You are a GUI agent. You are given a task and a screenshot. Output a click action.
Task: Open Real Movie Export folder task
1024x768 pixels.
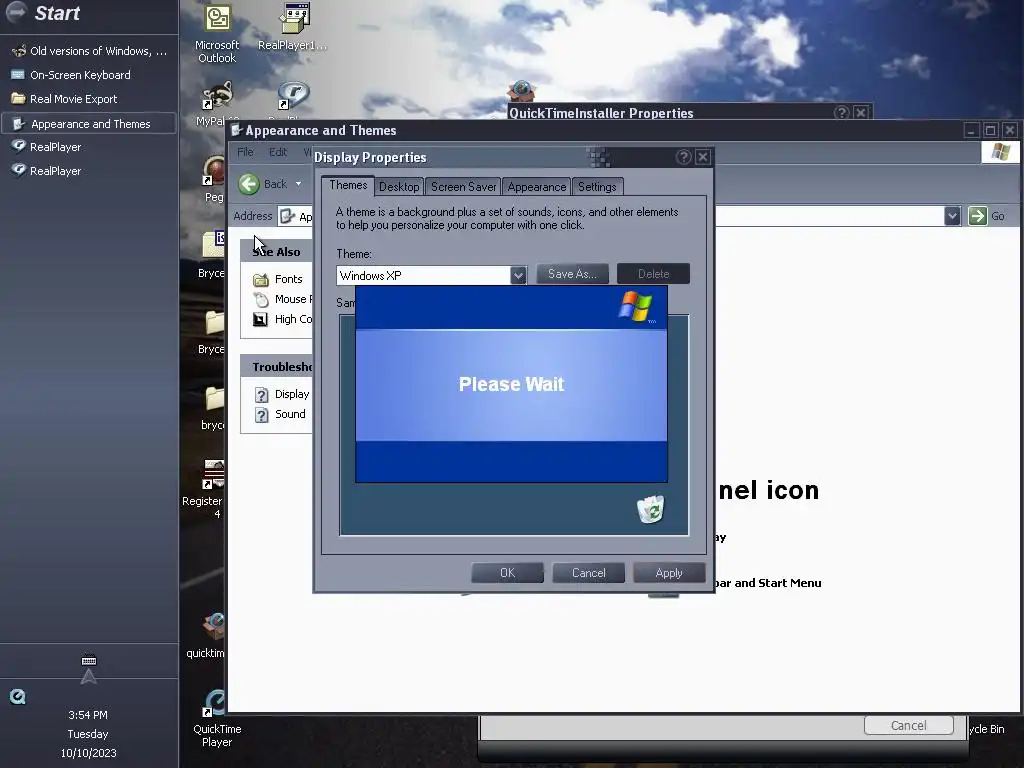(89, 99)
